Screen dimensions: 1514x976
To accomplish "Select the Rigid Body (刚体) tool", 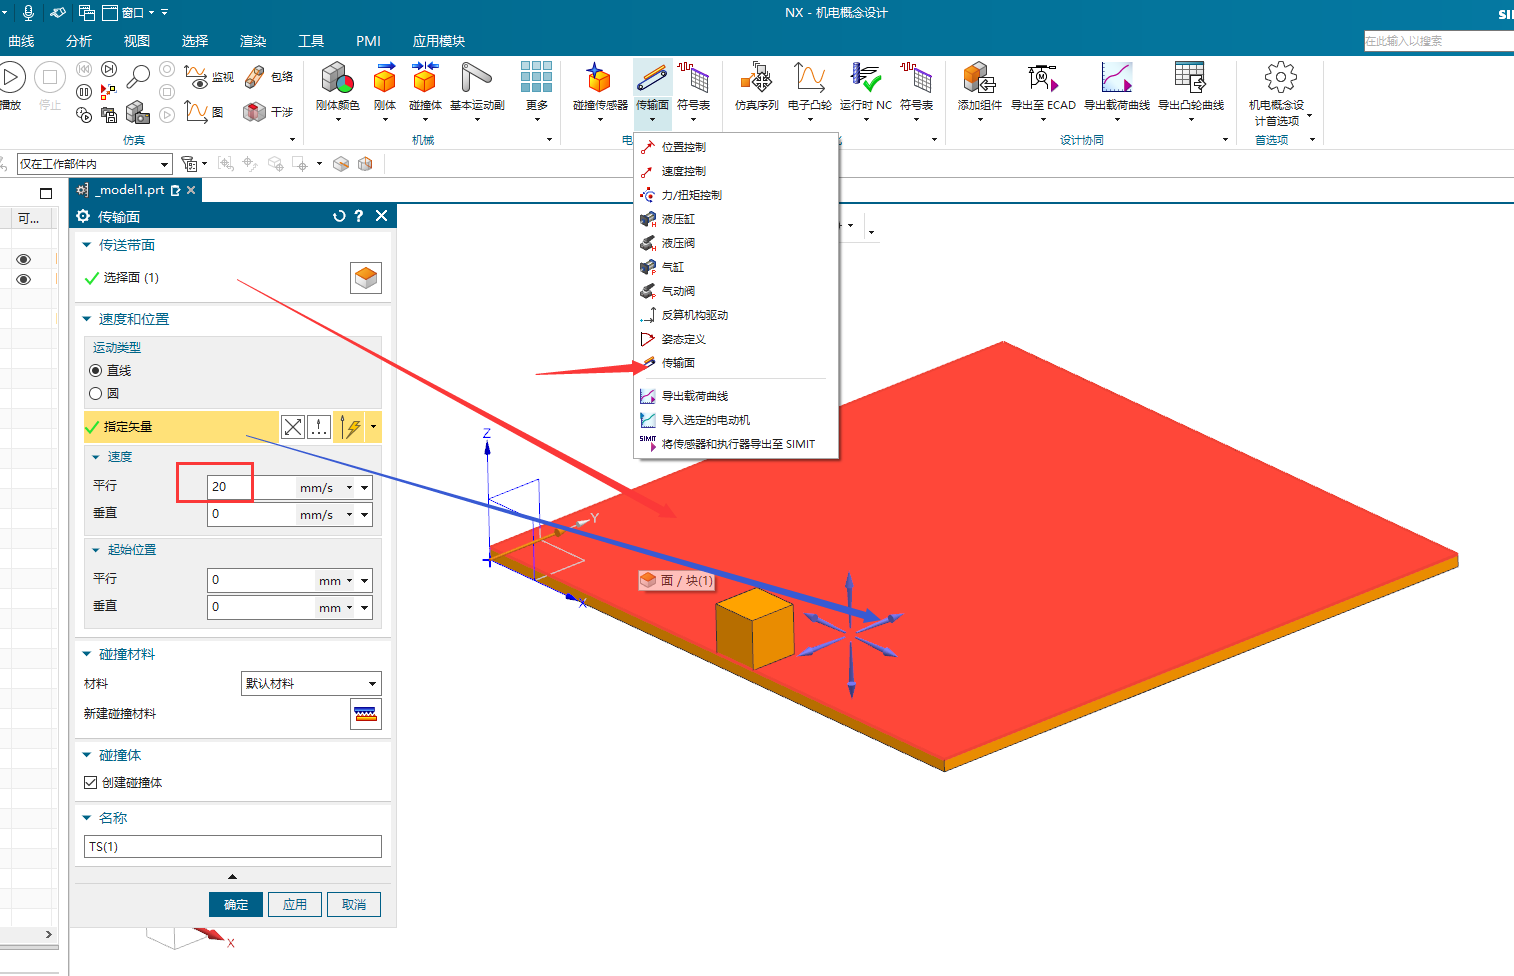I will (385, 86).
